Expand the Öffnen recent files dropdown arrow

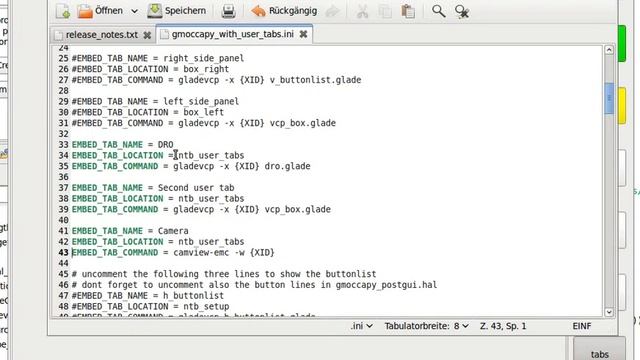click(x=134, y=11)
